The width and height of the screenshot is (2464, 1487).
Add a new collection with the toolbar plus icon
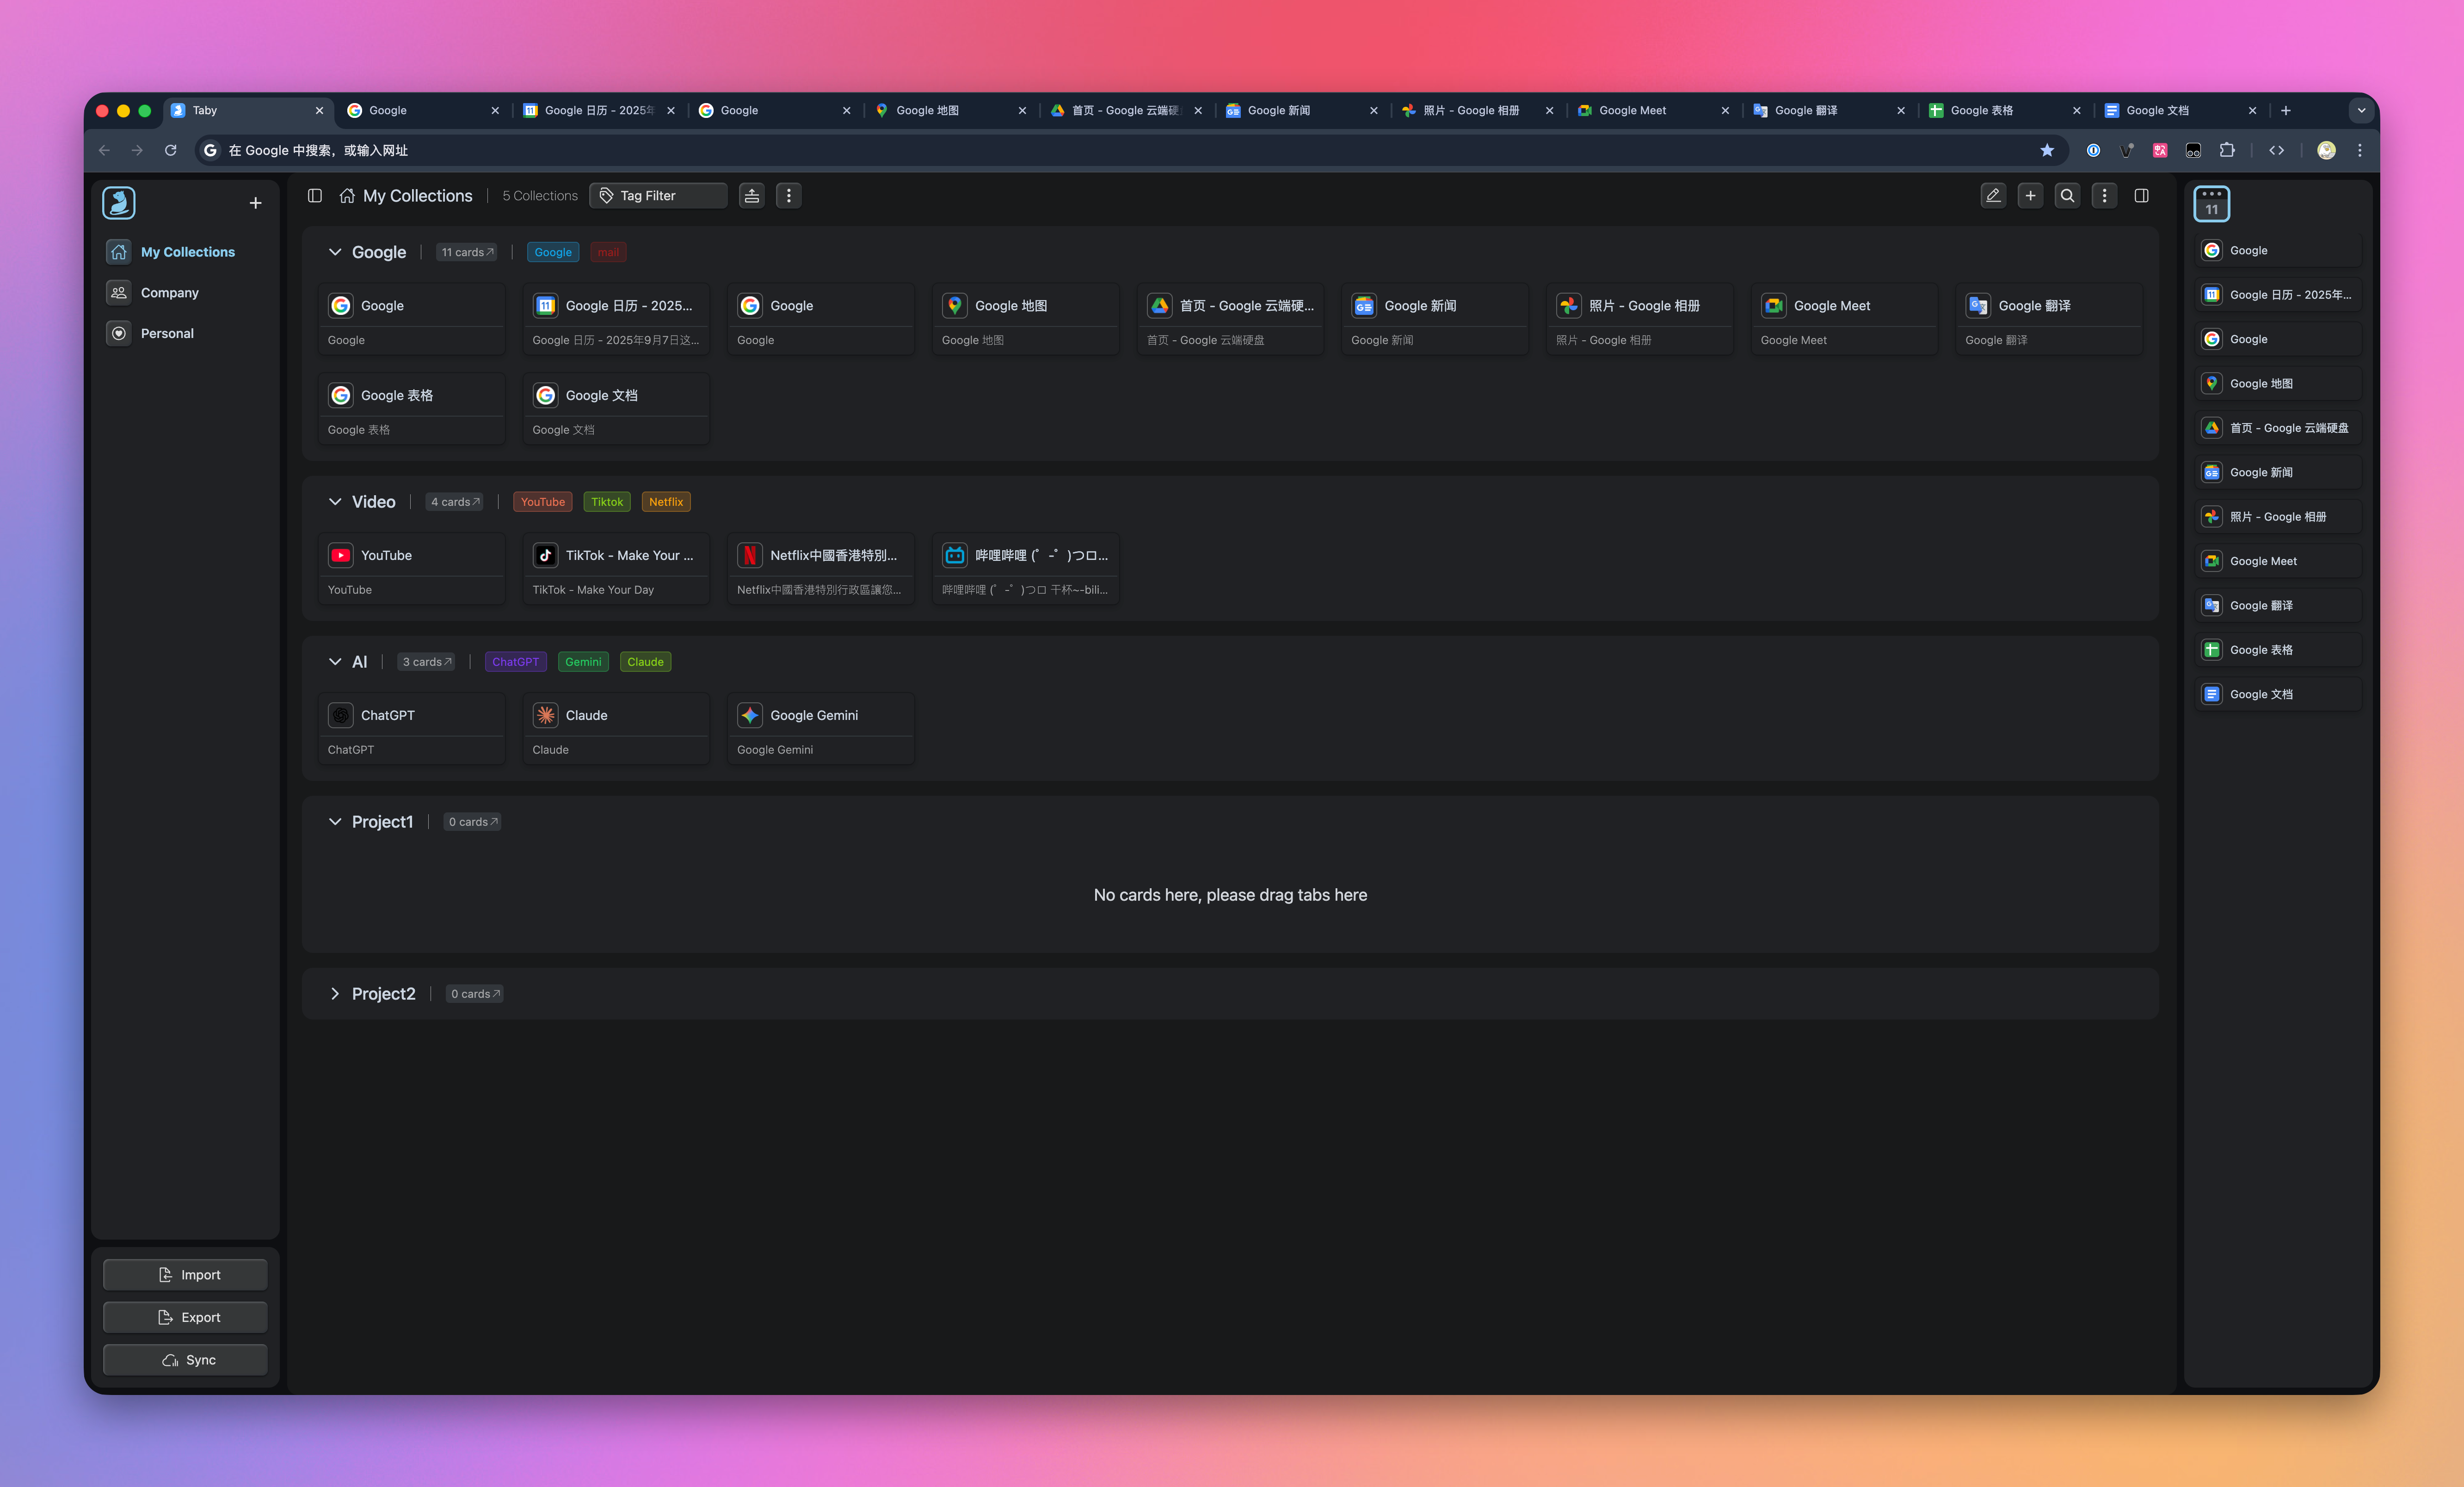click(2030, 196)
